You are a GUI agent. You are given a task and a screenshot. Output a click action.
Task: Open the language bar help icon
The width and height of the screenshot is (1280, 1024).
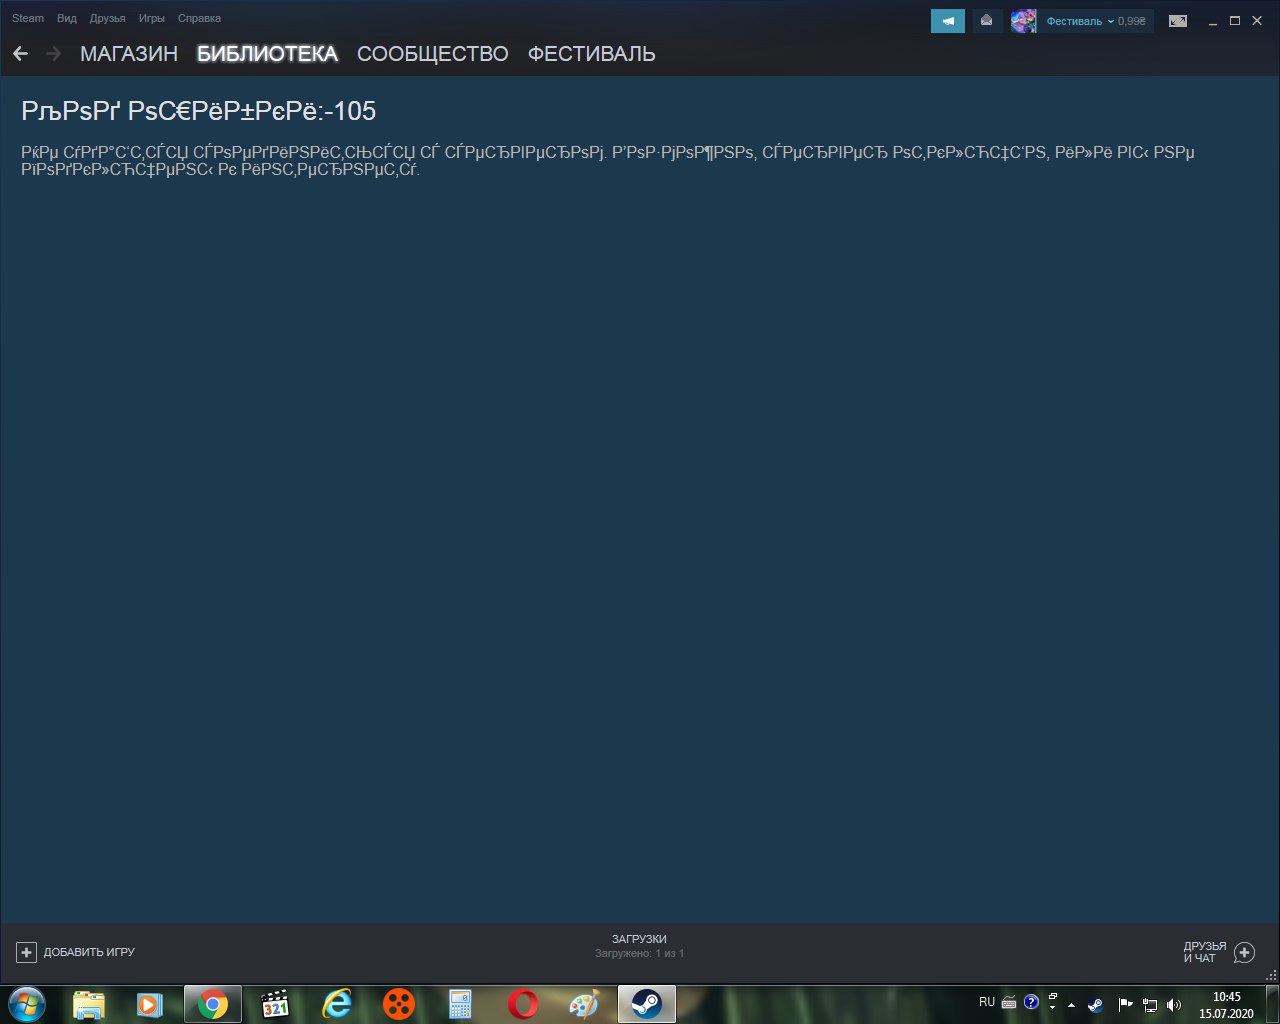pyautogui.click(x=1031, y=1002)
